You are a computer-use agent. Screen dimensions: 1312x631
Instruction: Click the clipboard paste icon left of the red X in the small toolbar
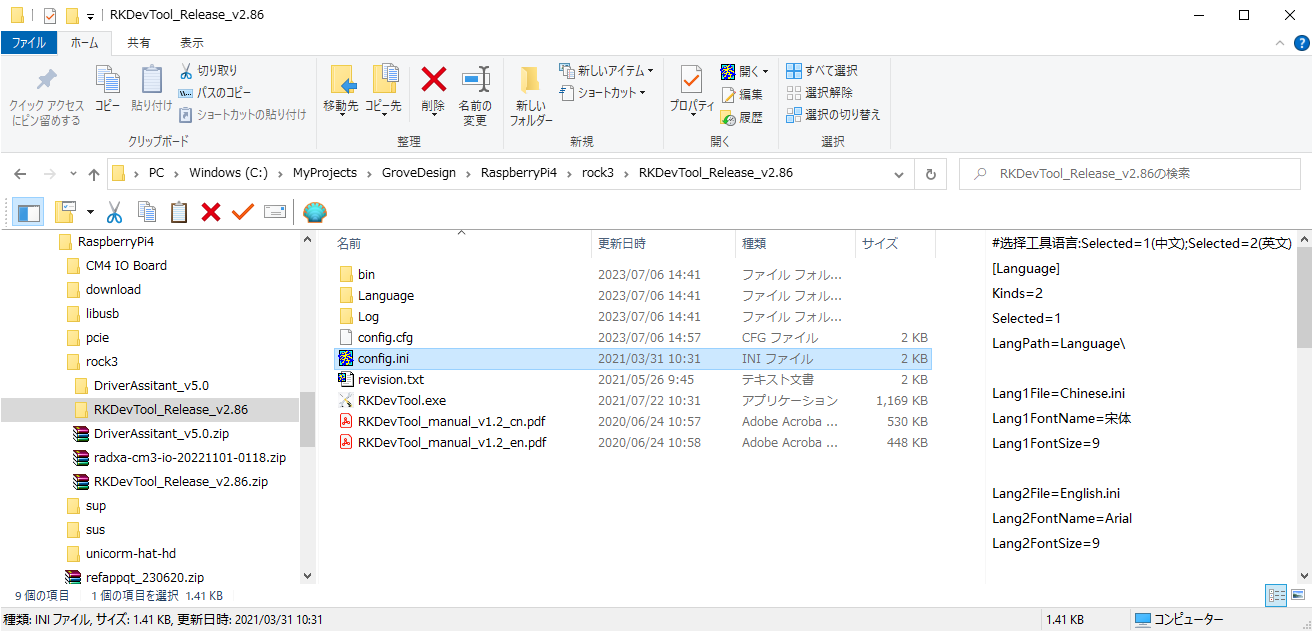tap(179, 212)
